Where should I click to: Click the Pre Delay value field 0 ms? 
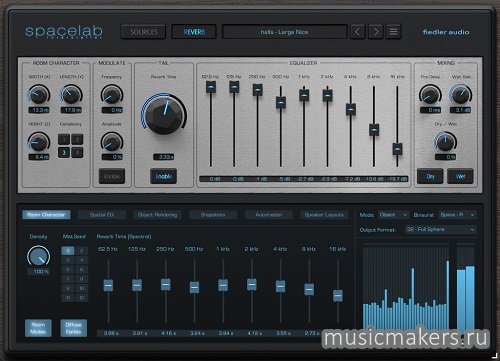[430, 110]
